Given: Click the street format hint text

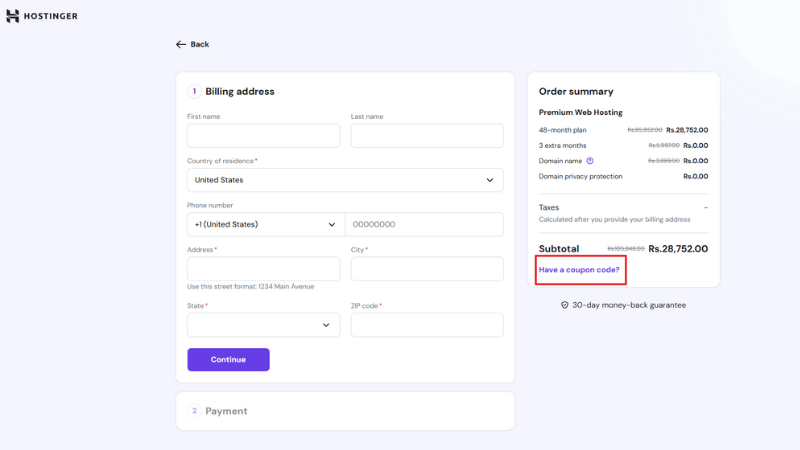Looking at the screenshot, I should [251, 287].
